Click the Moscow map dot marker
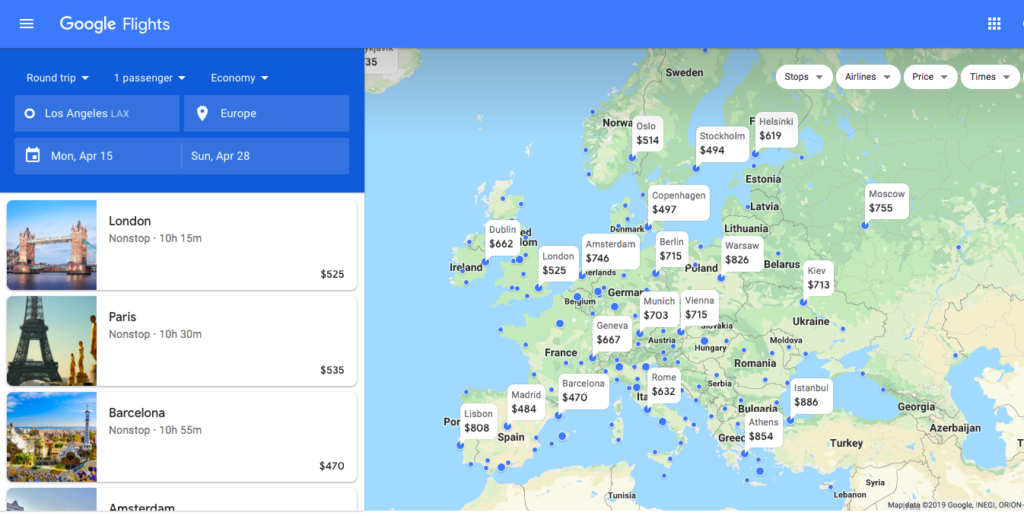The height and width of the screenshot is (516, 1024). [865, 225]
